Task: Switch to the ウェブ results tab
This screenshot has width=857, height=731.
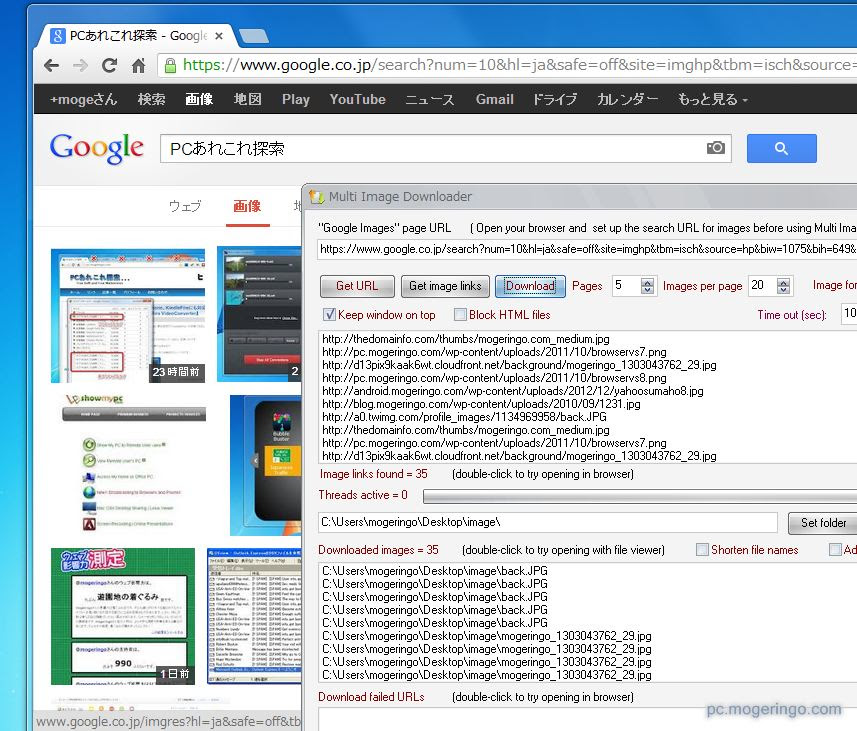Action: (x=185, y=206)
